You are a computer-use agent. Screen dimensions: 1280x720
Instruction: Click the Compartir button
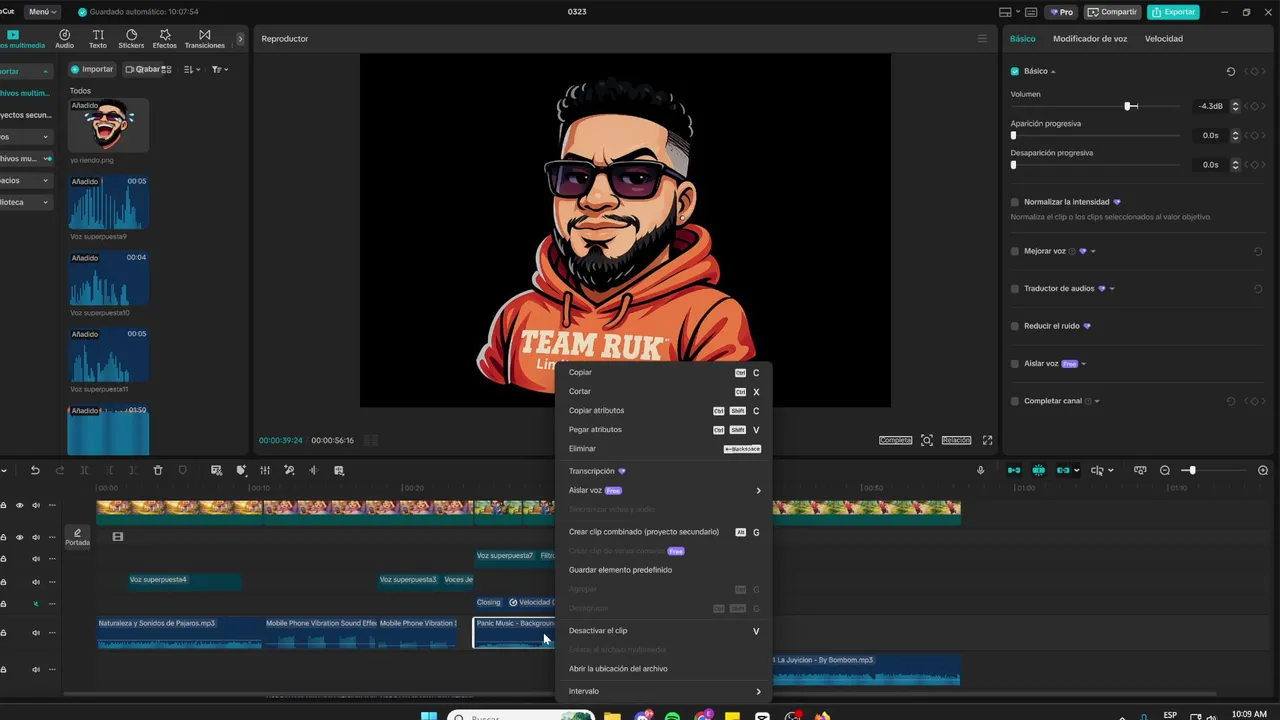click(1113, 12)
